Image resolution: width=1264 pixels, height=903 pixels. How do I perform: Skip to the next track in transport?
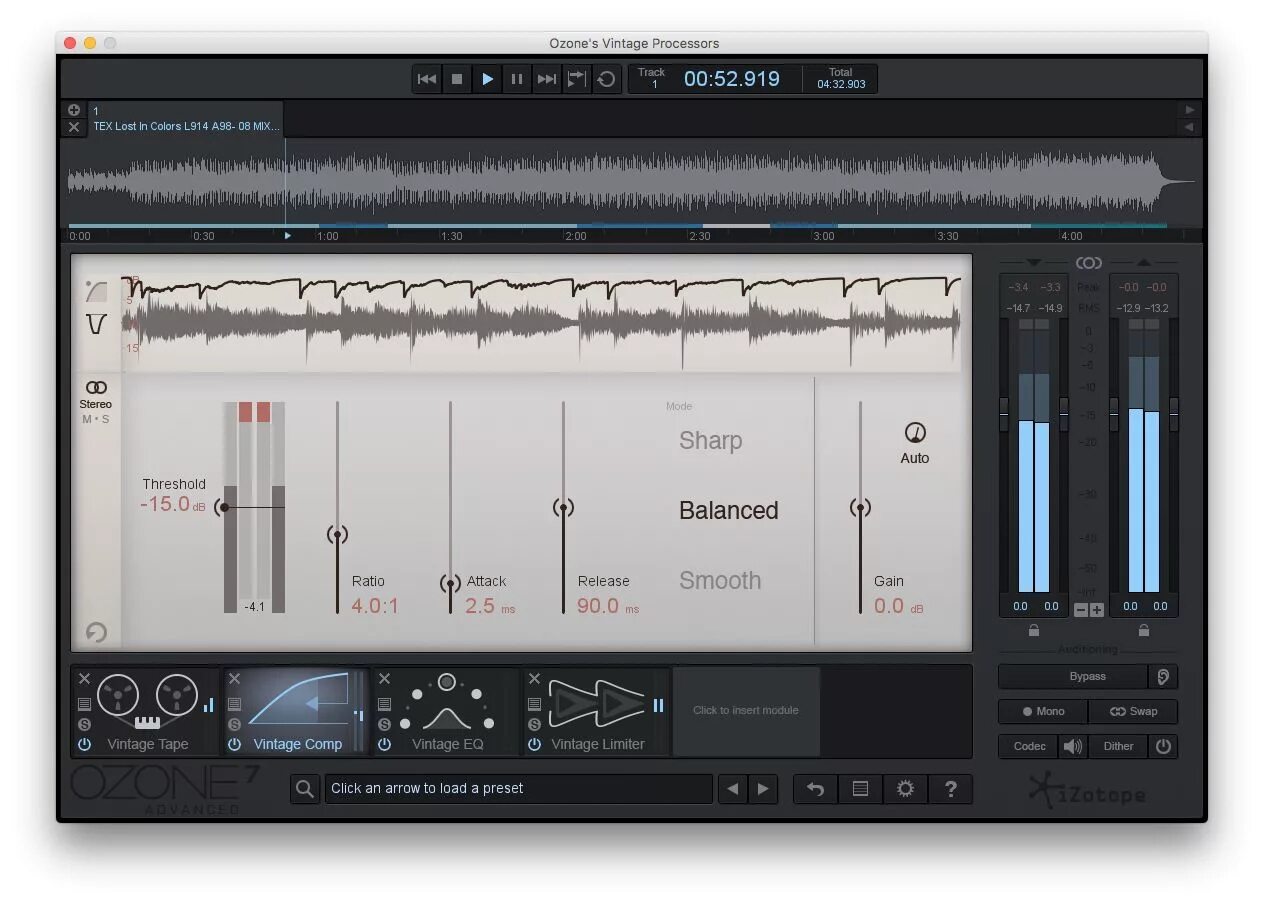(547, 79)
